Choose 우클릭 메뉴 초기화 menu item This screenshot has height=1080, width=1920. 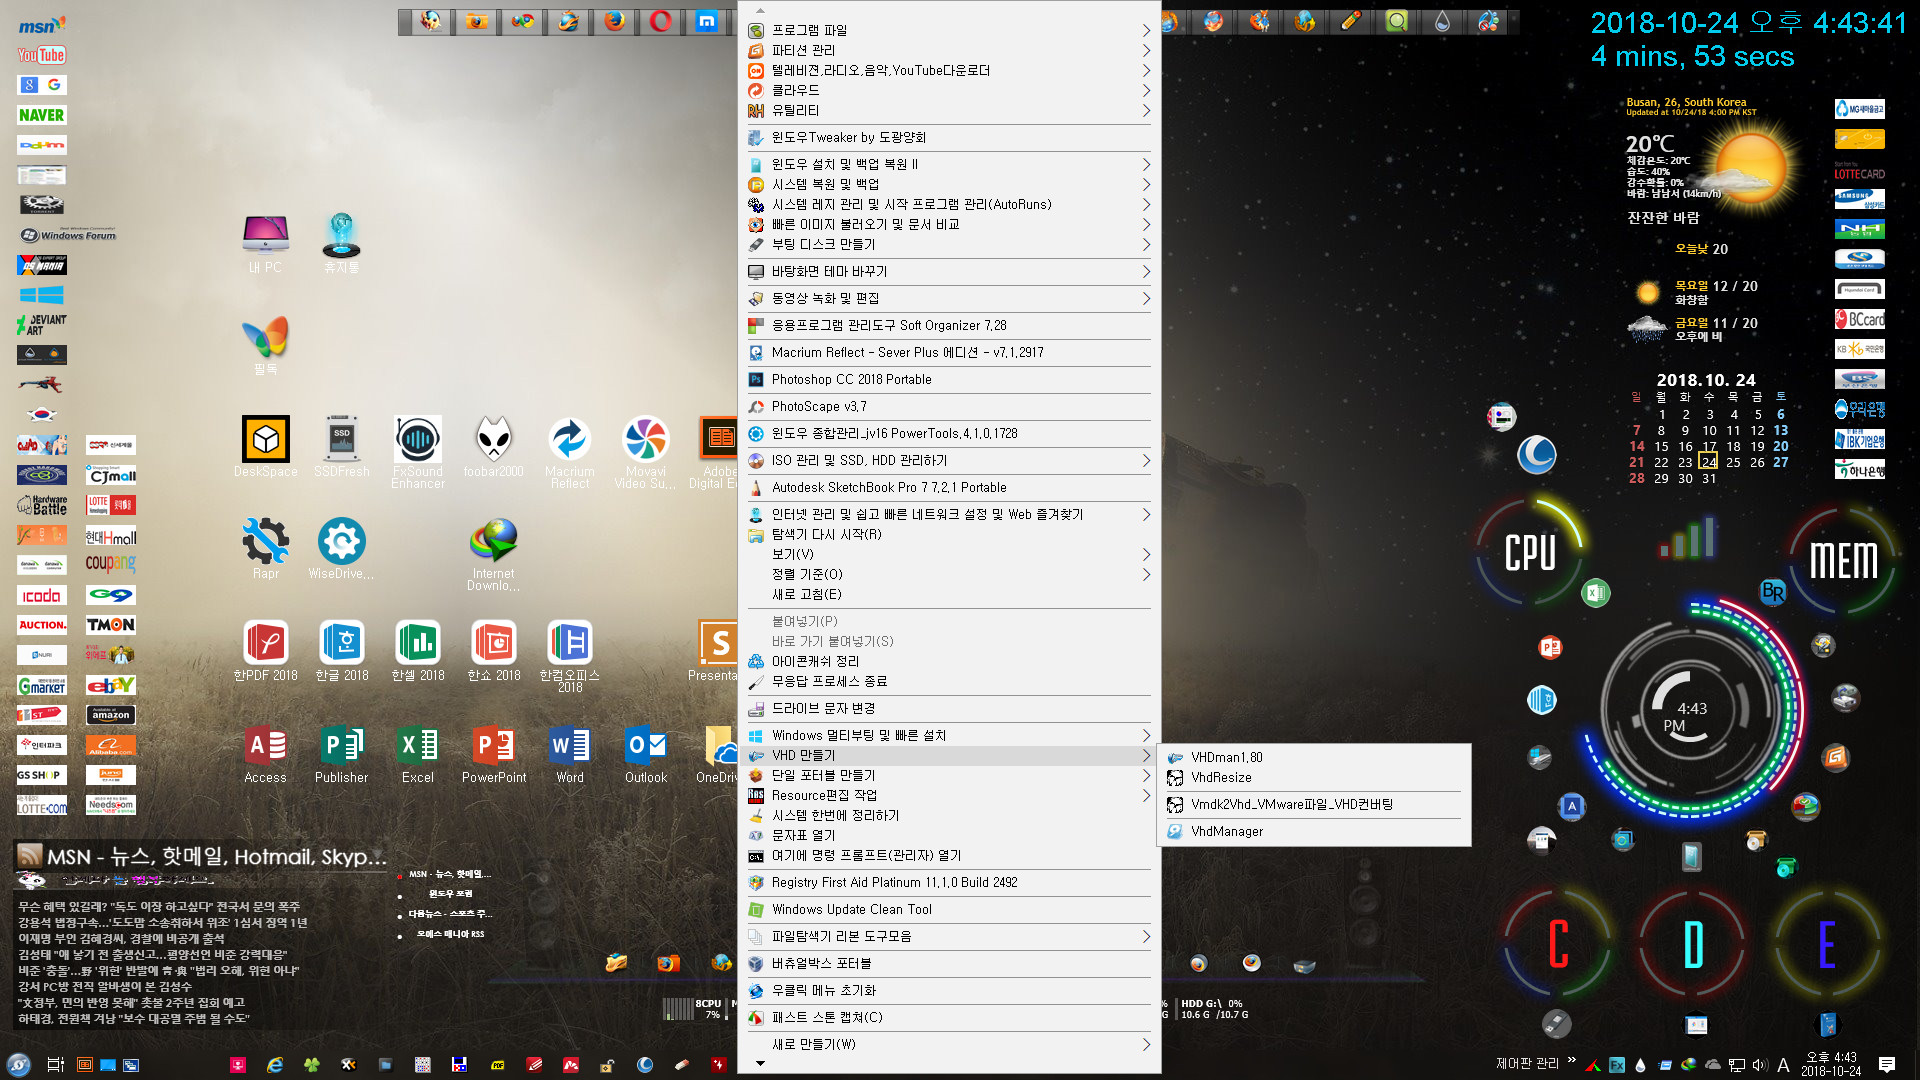click(949, 990)
